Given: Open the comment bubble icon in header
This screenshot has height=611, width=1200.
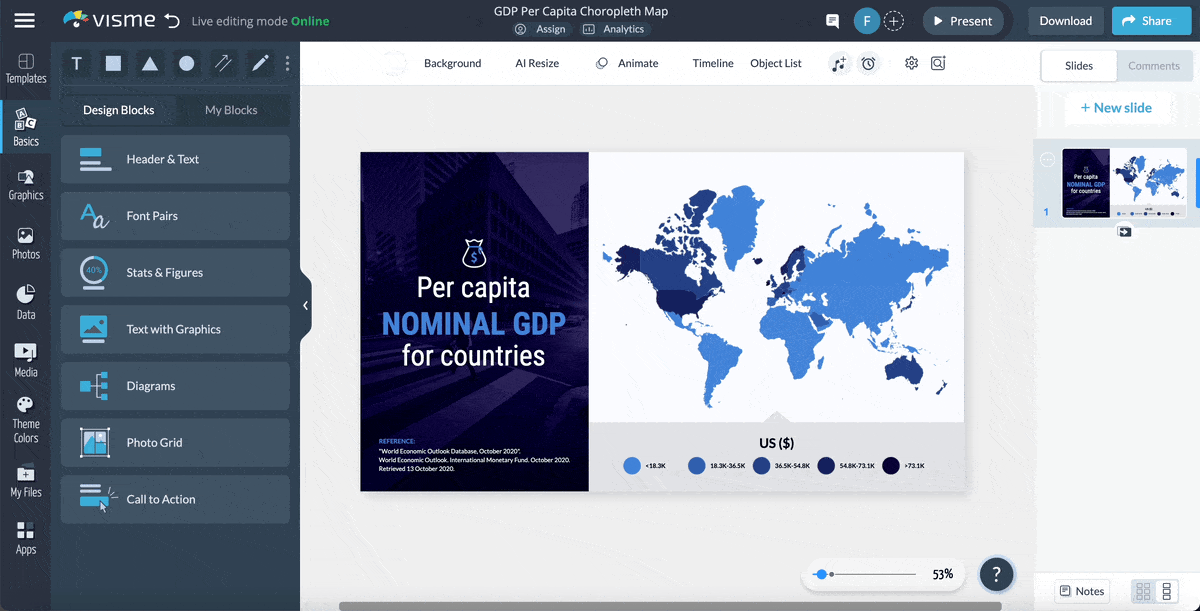Looking at the screenshot, I should [x=832, y=21].
